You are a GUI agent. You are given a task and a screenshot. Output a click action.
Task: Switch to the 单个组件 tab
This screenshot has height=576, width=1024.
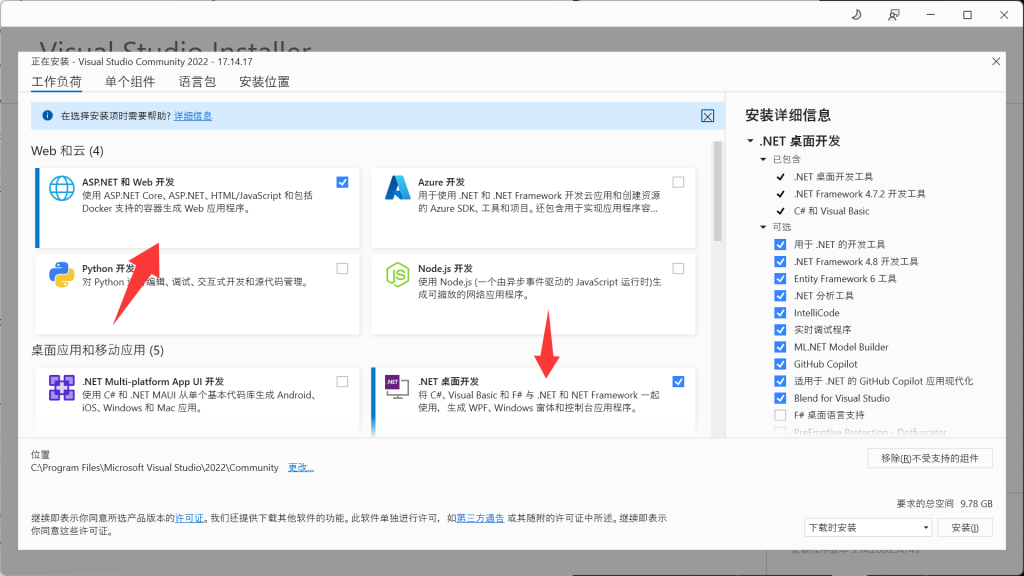tap(130, 82)
